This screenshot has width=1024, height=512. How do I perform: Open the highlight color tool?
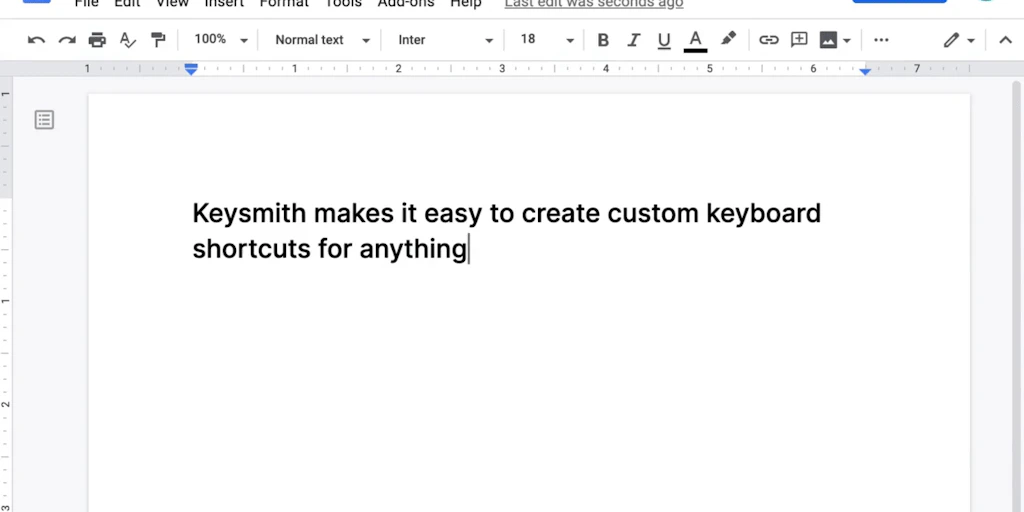(x=728, y=39)
